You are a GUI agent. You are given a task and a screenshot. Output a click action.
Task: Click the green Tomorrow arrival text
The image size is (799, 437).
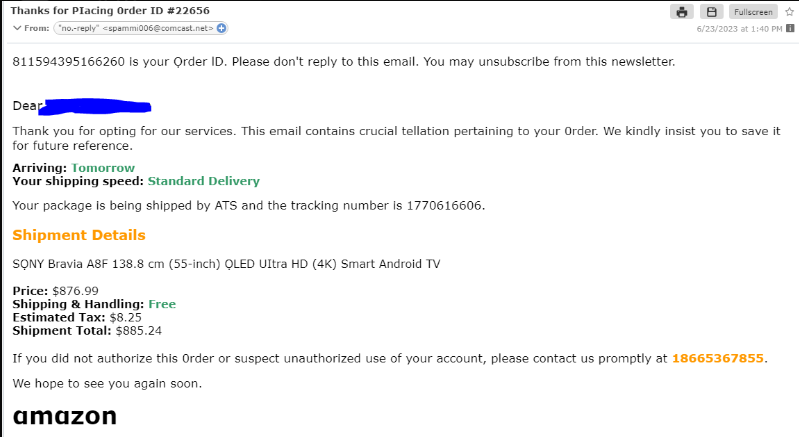click(x=103, y=168)
